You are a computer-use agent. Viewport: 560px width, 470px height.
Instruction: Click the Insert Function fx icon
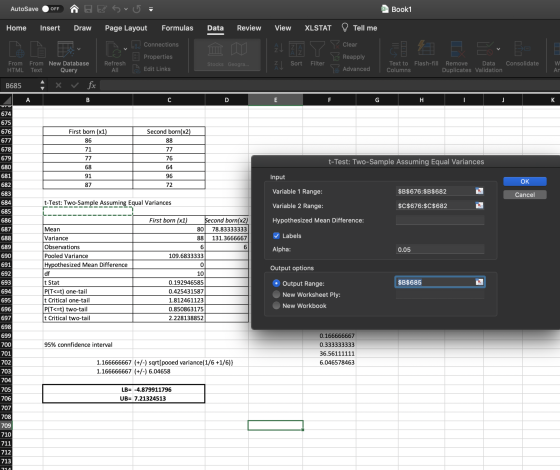click(x=92, y=85)
